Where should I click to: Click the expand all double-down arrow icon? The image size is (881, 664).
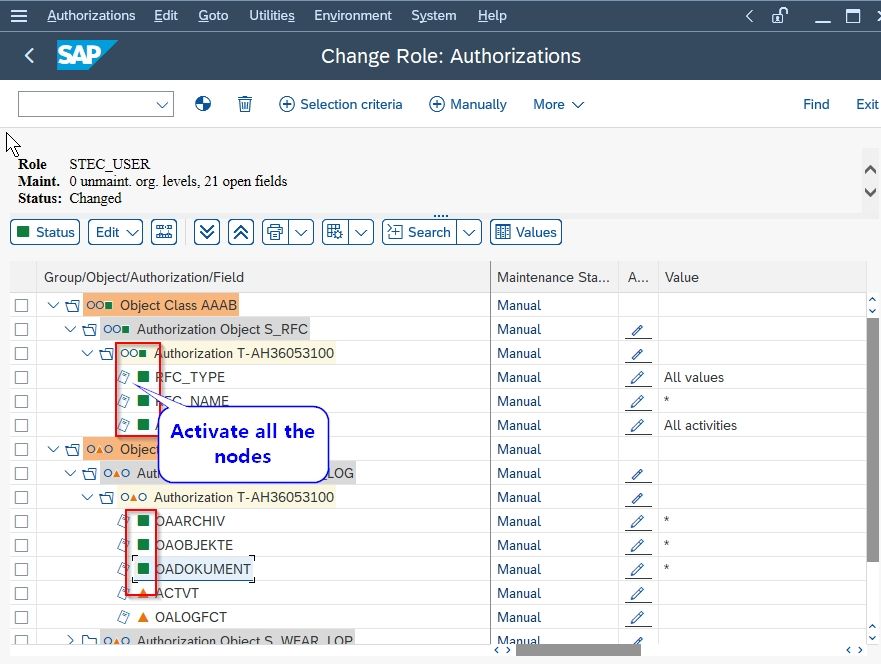[207, 232]
